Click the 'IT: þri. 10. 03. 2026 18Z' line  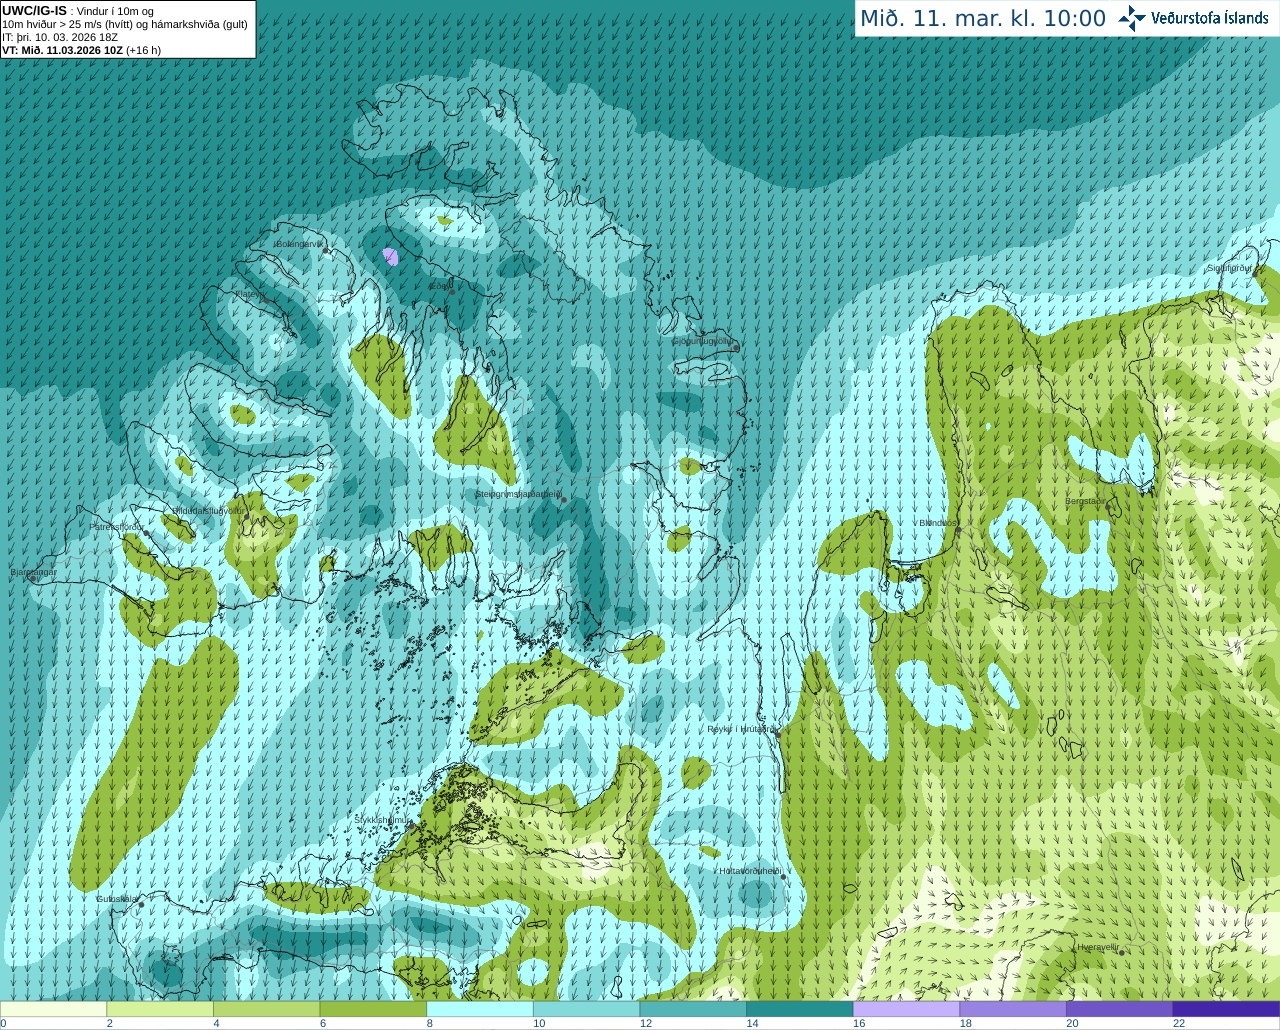coord(60,37)
